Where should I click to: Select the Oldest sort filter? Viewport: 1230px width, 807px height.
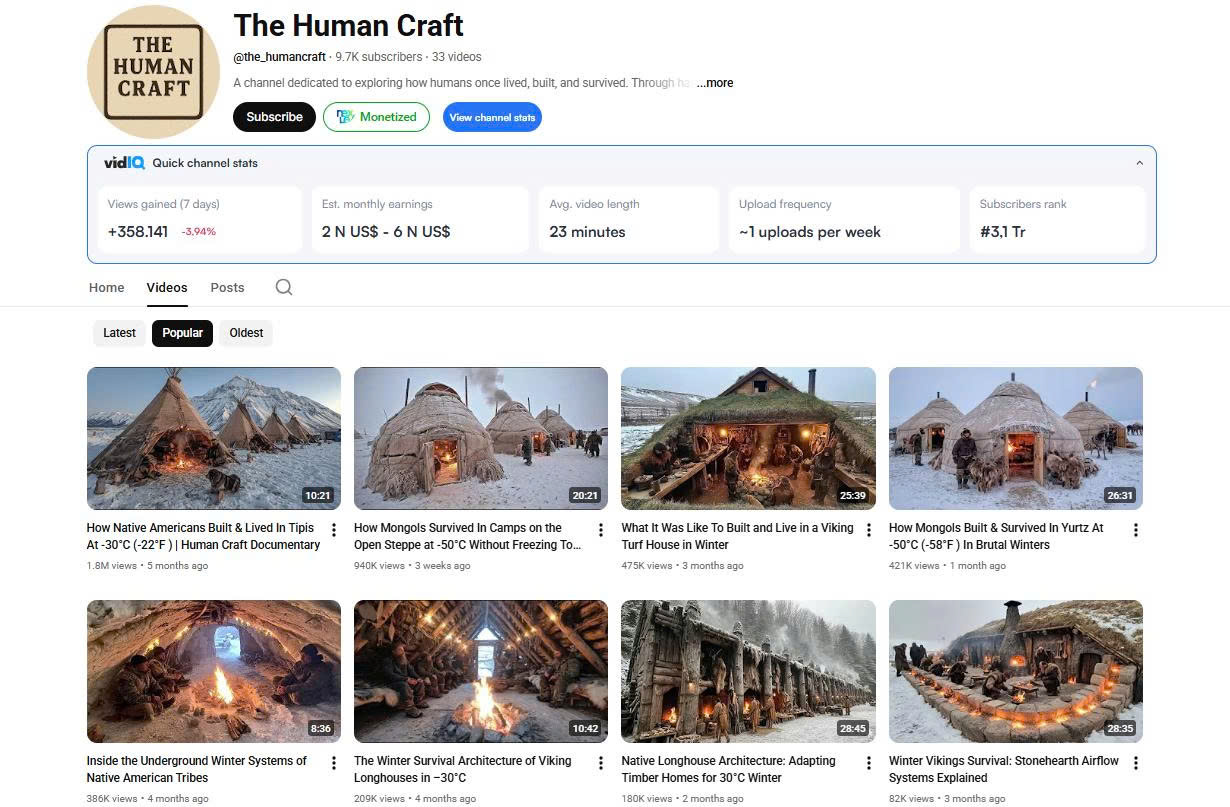pyautogui.click(x=246, y=333)
